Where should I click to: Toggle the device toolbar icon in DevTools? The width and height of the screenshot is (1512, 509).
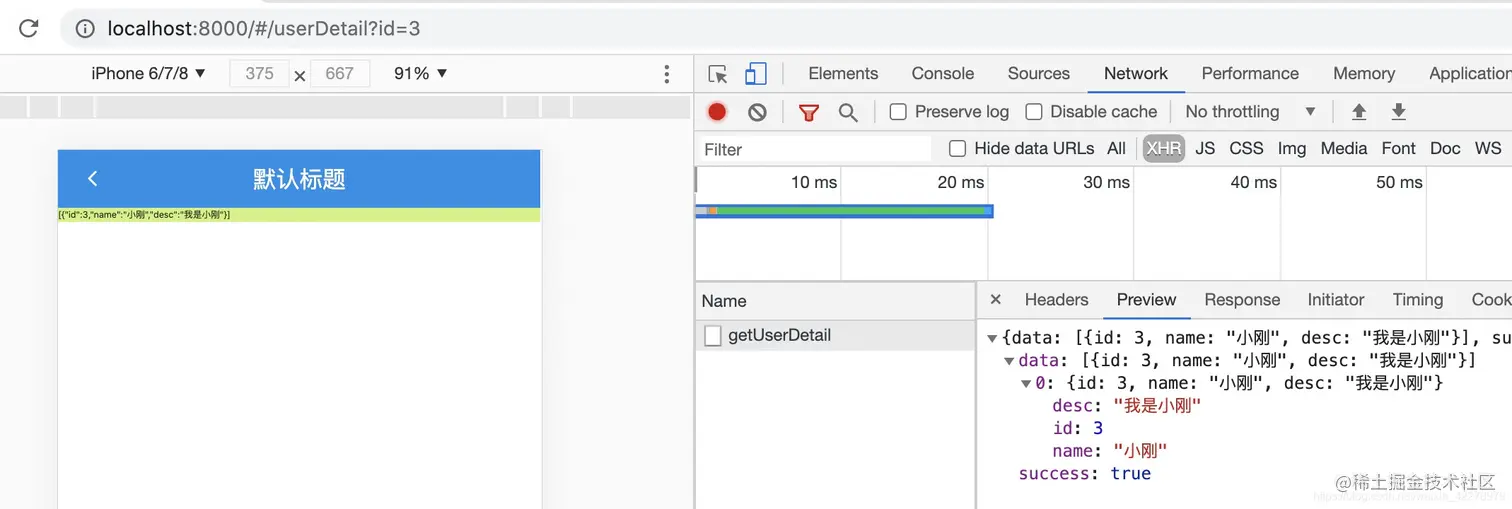coord(756,74)
